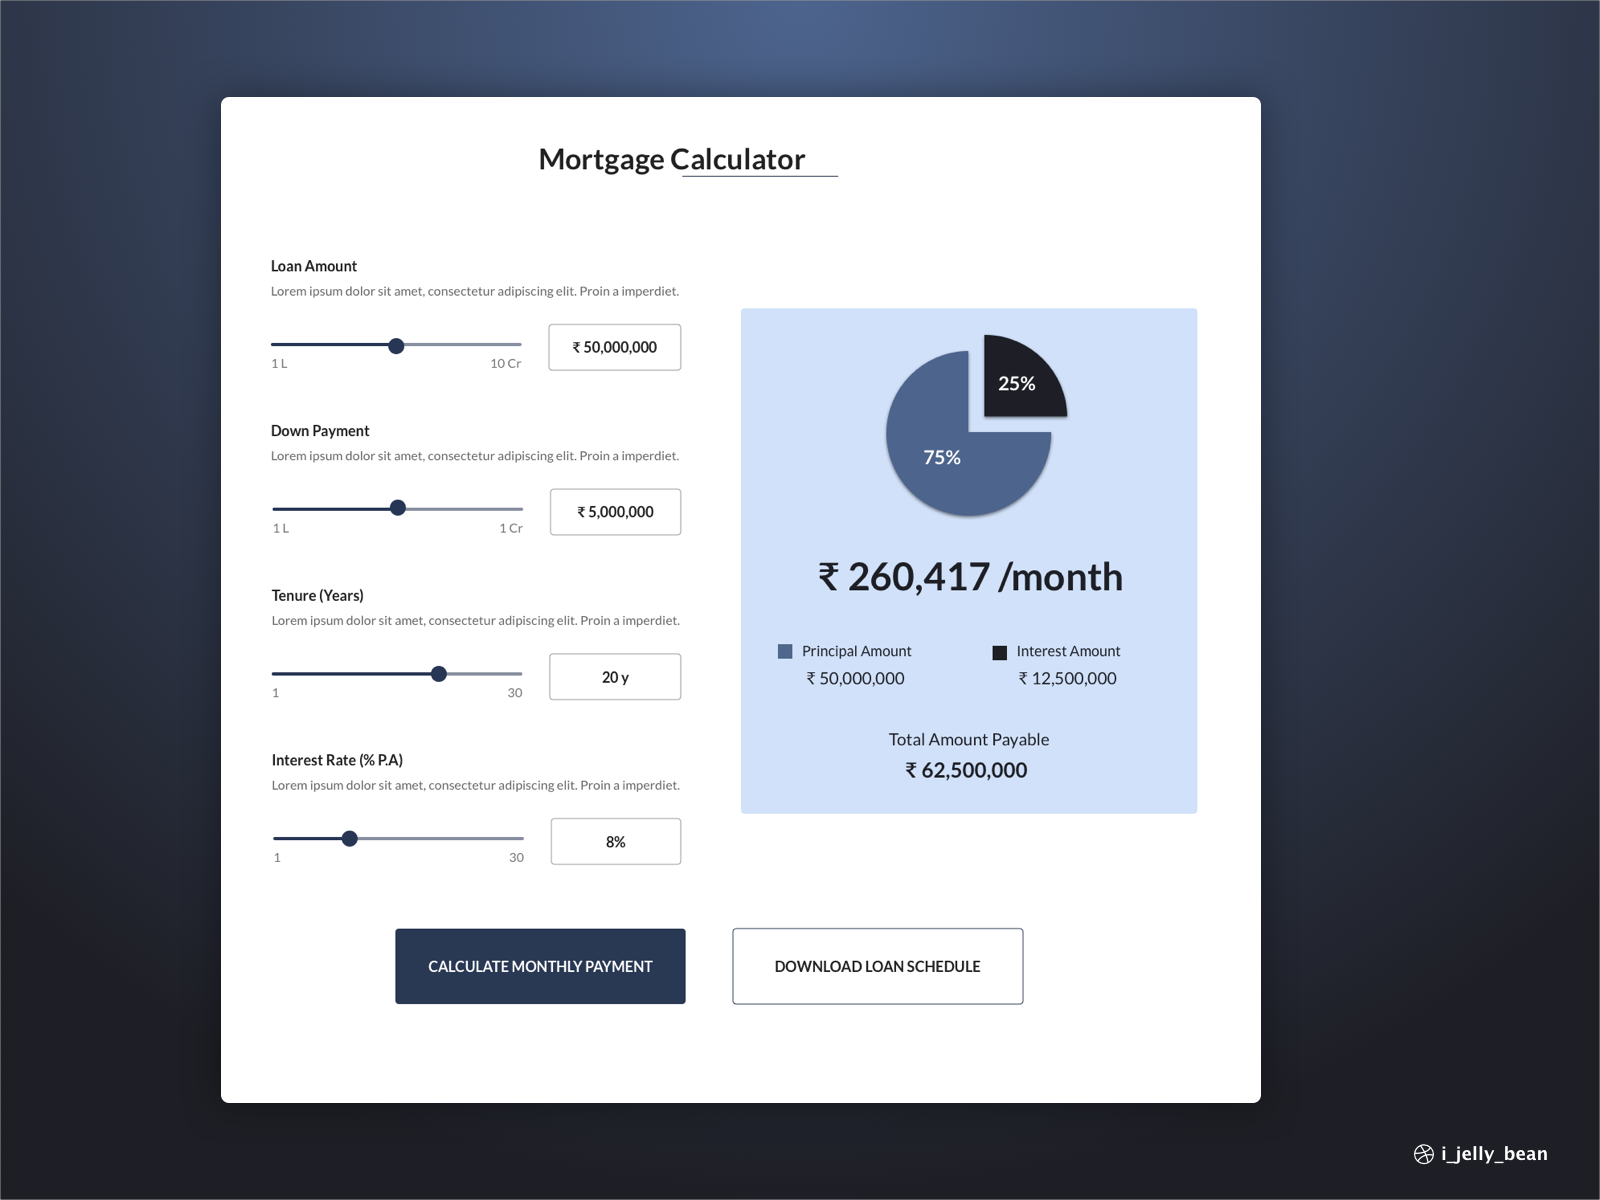The height and width of the screenshot is (1200, 1600).
Task: Click the 20 y tenure field
Action: click(x=616, y=677)
